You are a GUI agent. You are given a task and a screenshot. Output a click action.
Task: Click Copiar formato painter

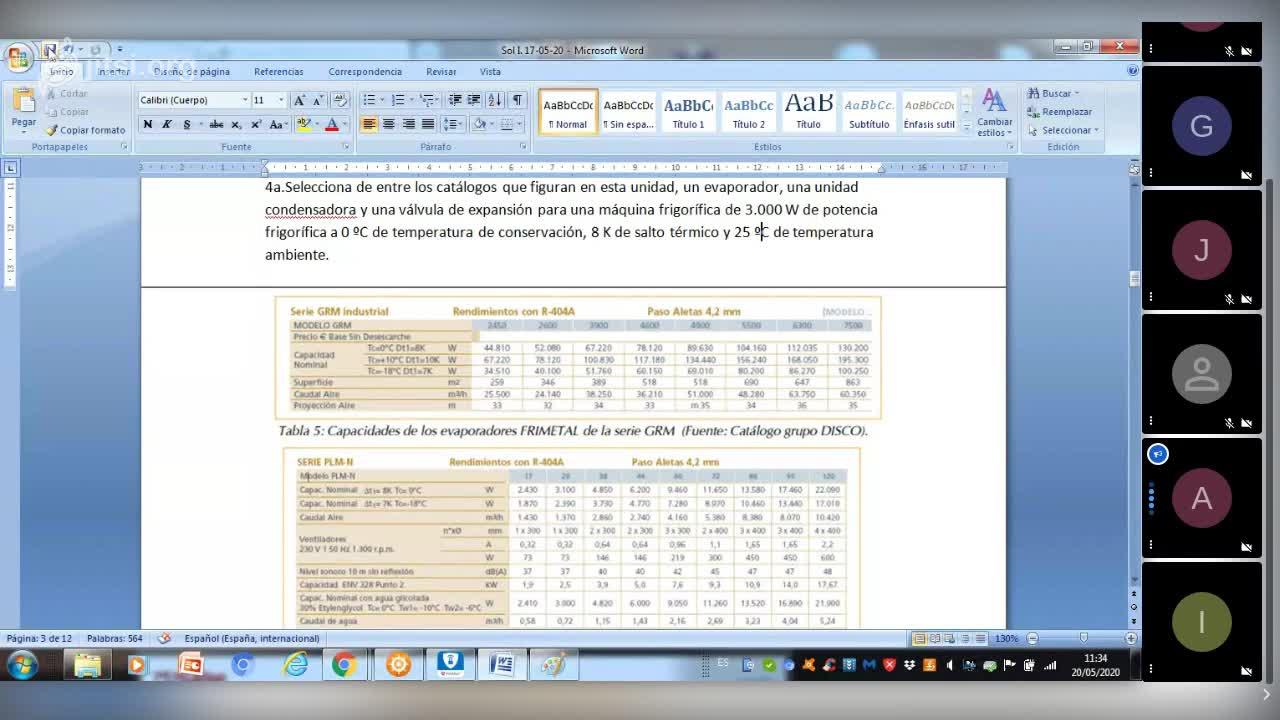click(86, 130)
